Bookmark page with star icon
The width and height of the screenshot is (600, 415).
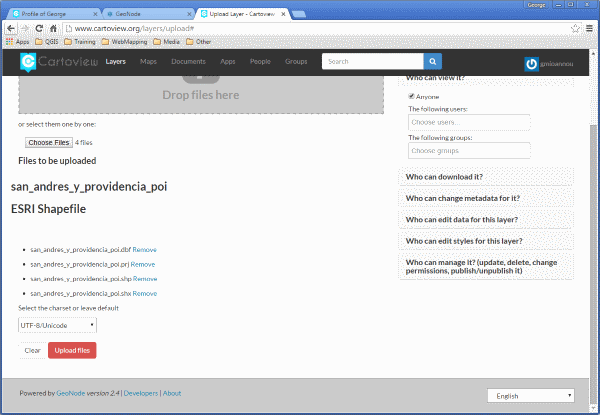(575, 29)
